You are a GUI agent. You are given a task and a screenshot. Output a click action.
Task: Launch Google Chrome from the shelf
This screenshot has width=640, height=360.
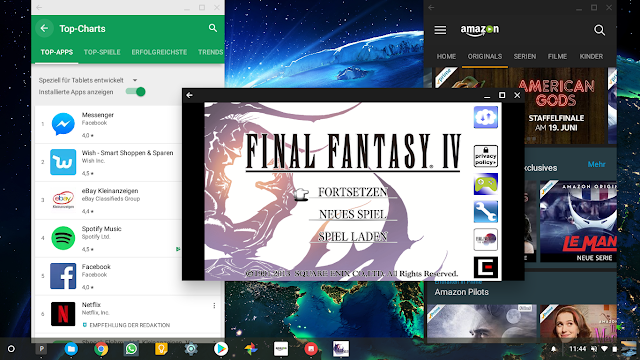101,349
